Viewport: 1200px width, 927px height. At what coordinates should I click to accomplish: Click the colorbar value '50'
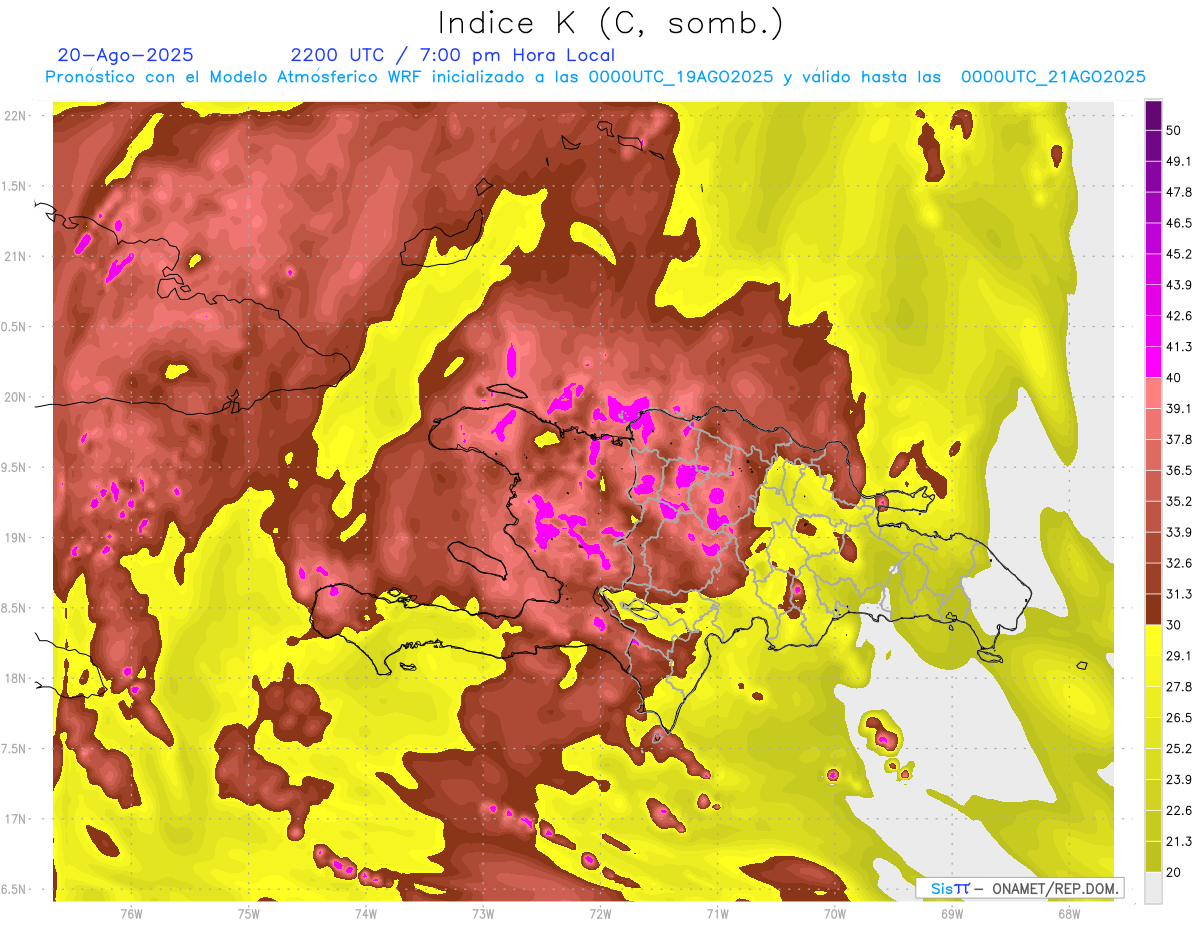tap(1174, 131)
